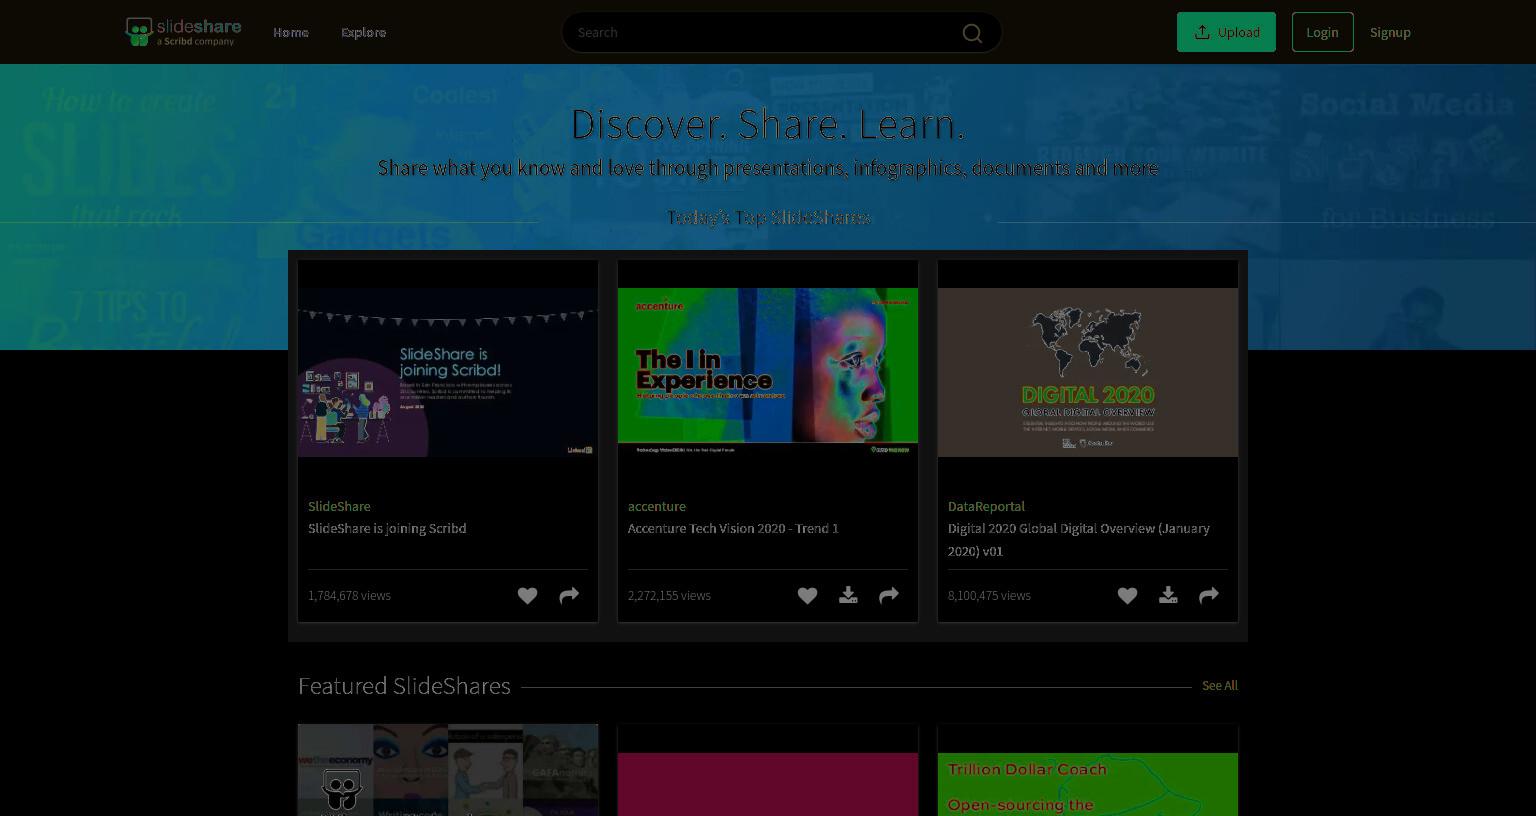Open The I in Experience thumbnail
Screen dimensions: 1536x816
pyautogui.click(x=768, y=372)
